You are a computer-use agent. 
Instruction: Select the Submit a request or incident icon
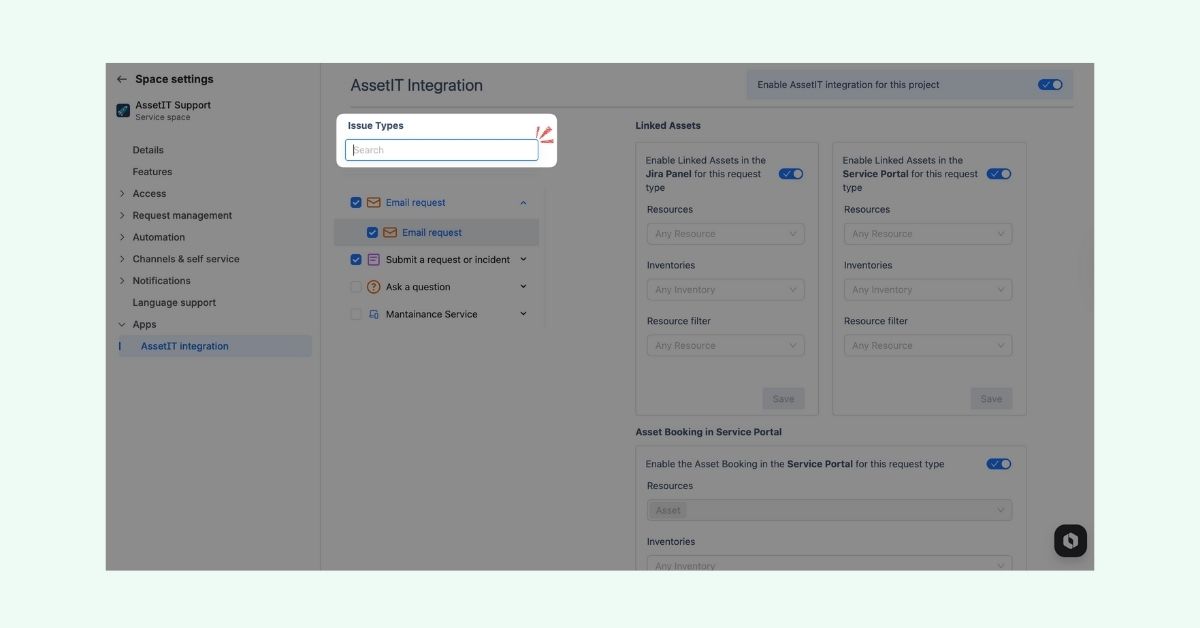coord(371,259)
